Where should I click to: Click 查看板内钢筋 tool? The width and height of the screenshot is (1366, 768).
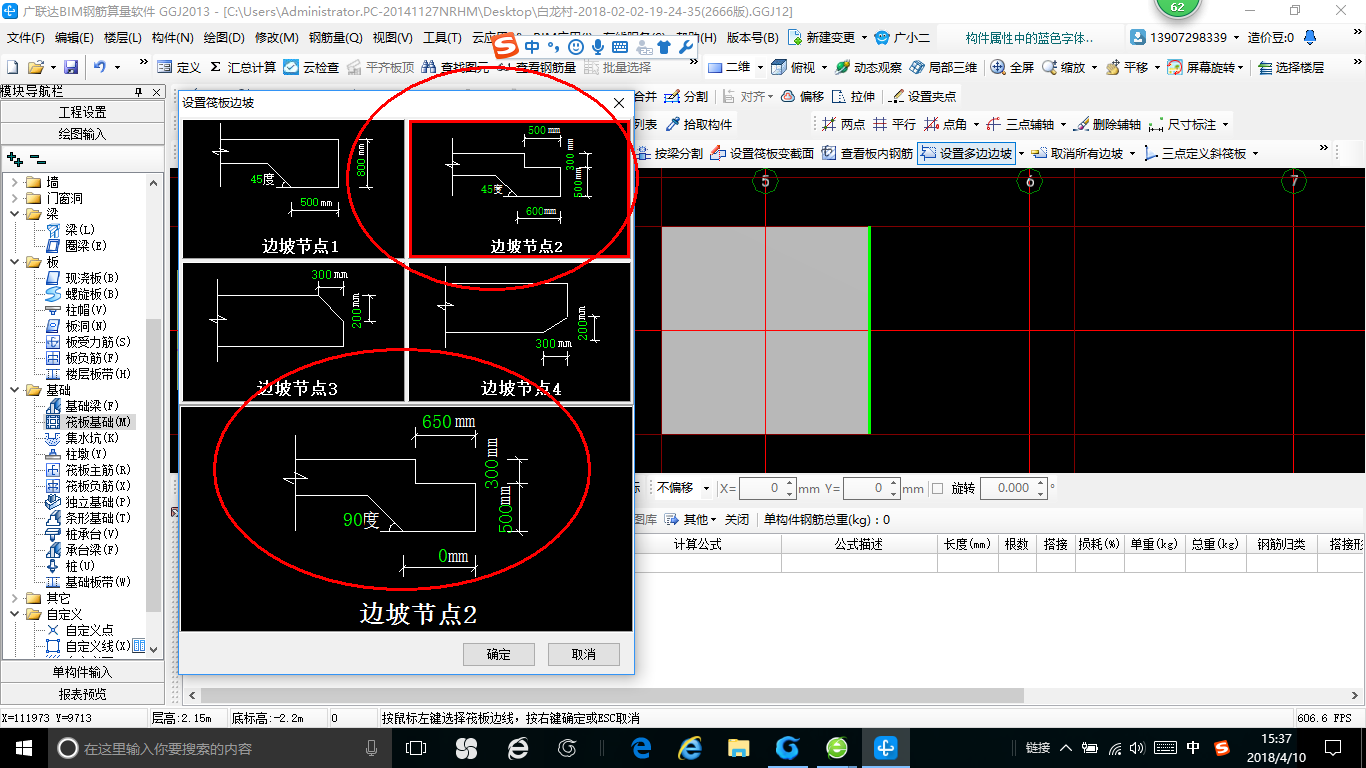point(867,153)
